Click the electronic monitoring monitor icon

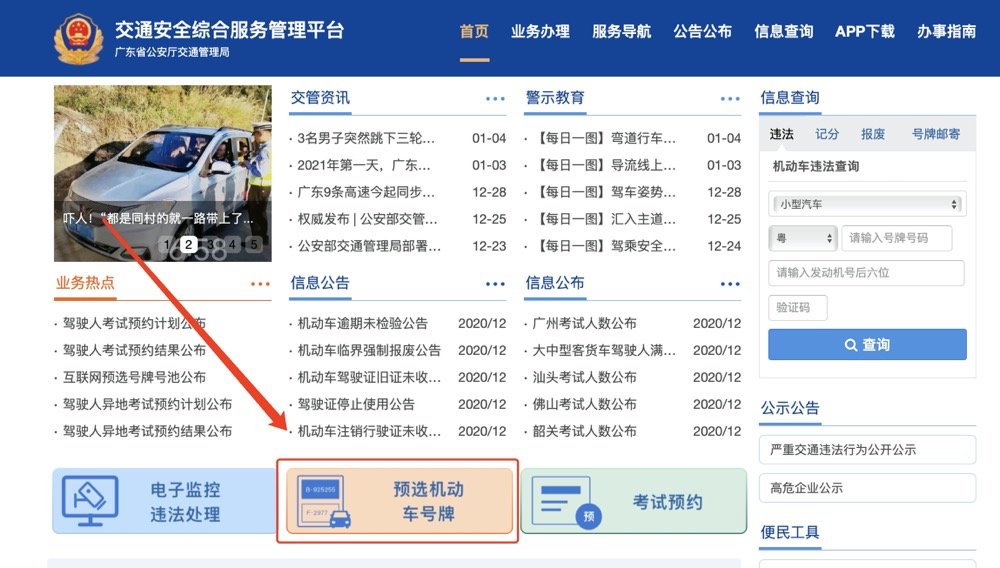[90, 501]
